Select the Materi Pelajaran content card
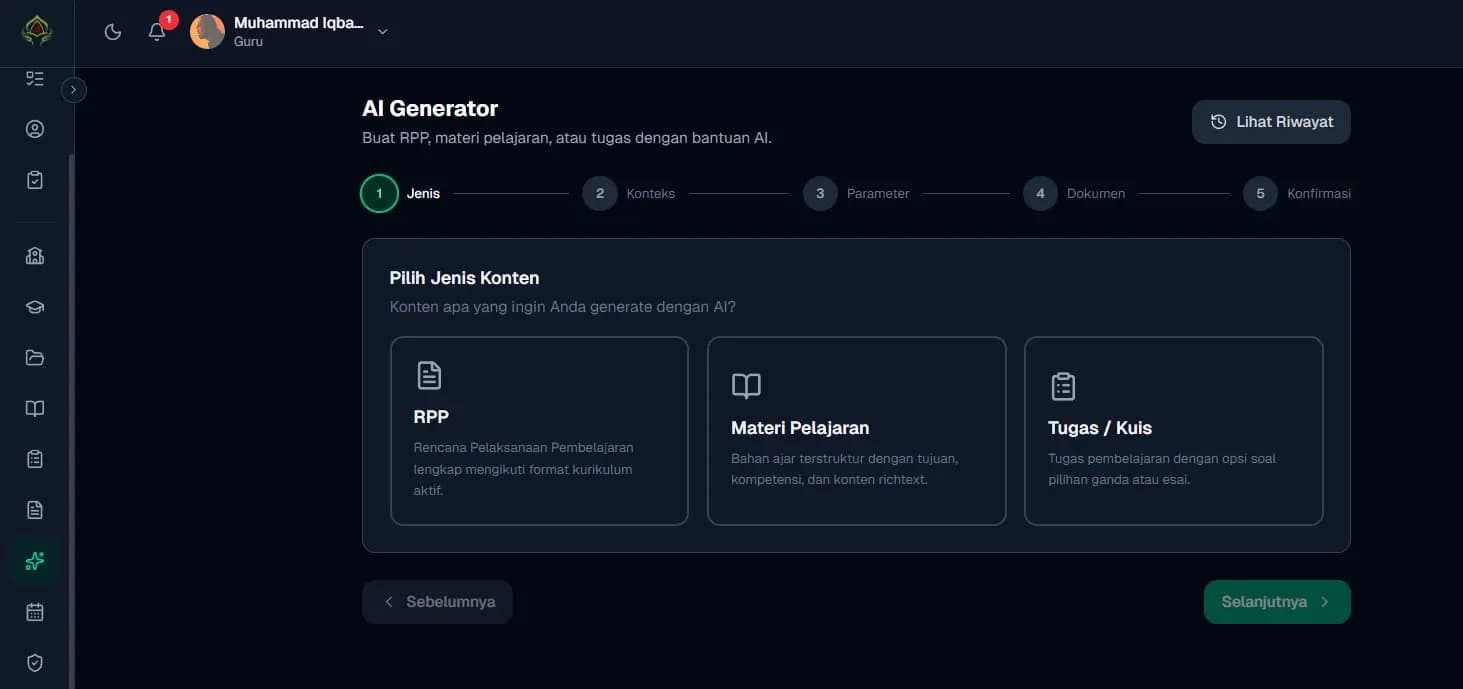This screenshot has width=1463, height=689. [856, 431]
